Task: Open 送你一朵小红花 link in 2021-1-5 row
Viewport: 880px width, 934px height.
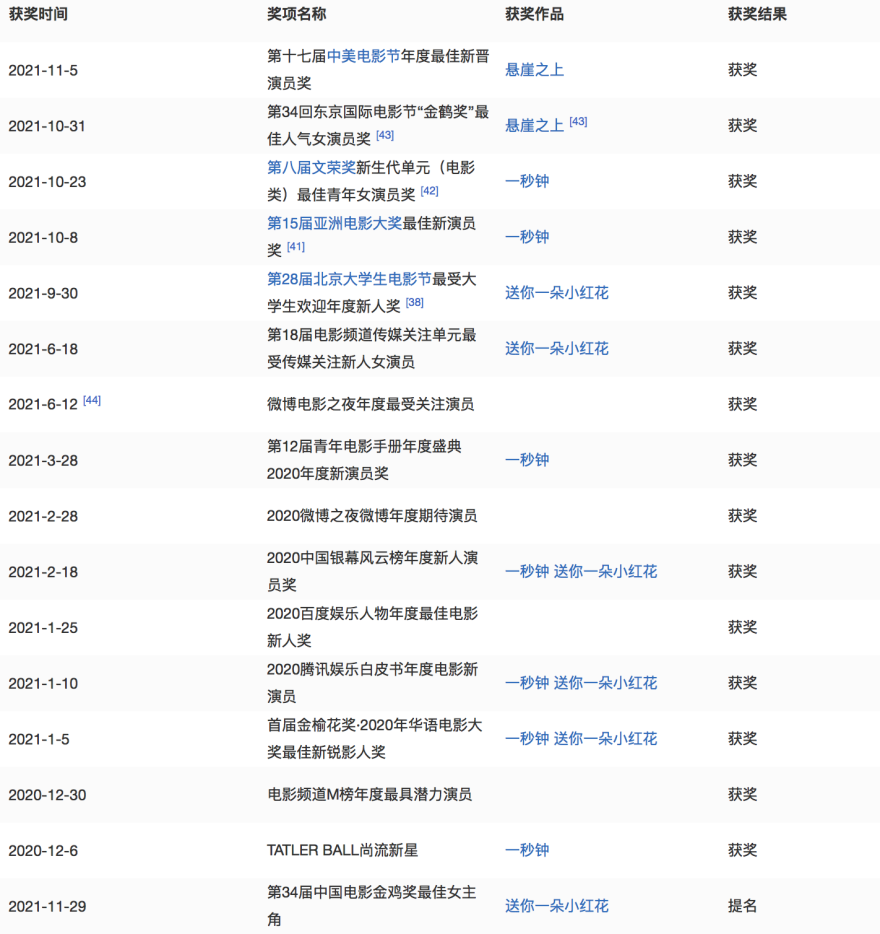Action: 605,739
